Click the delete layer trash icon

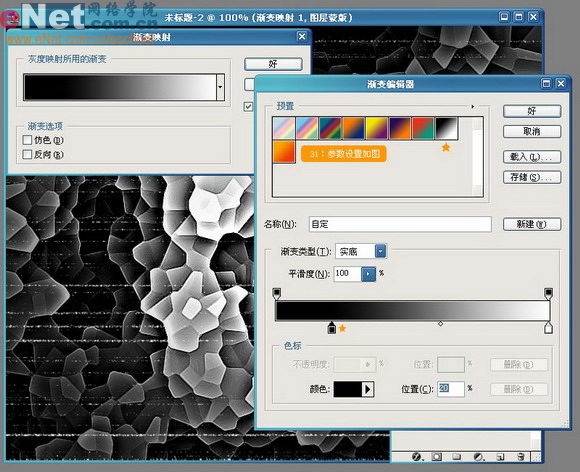coord(521,457)
